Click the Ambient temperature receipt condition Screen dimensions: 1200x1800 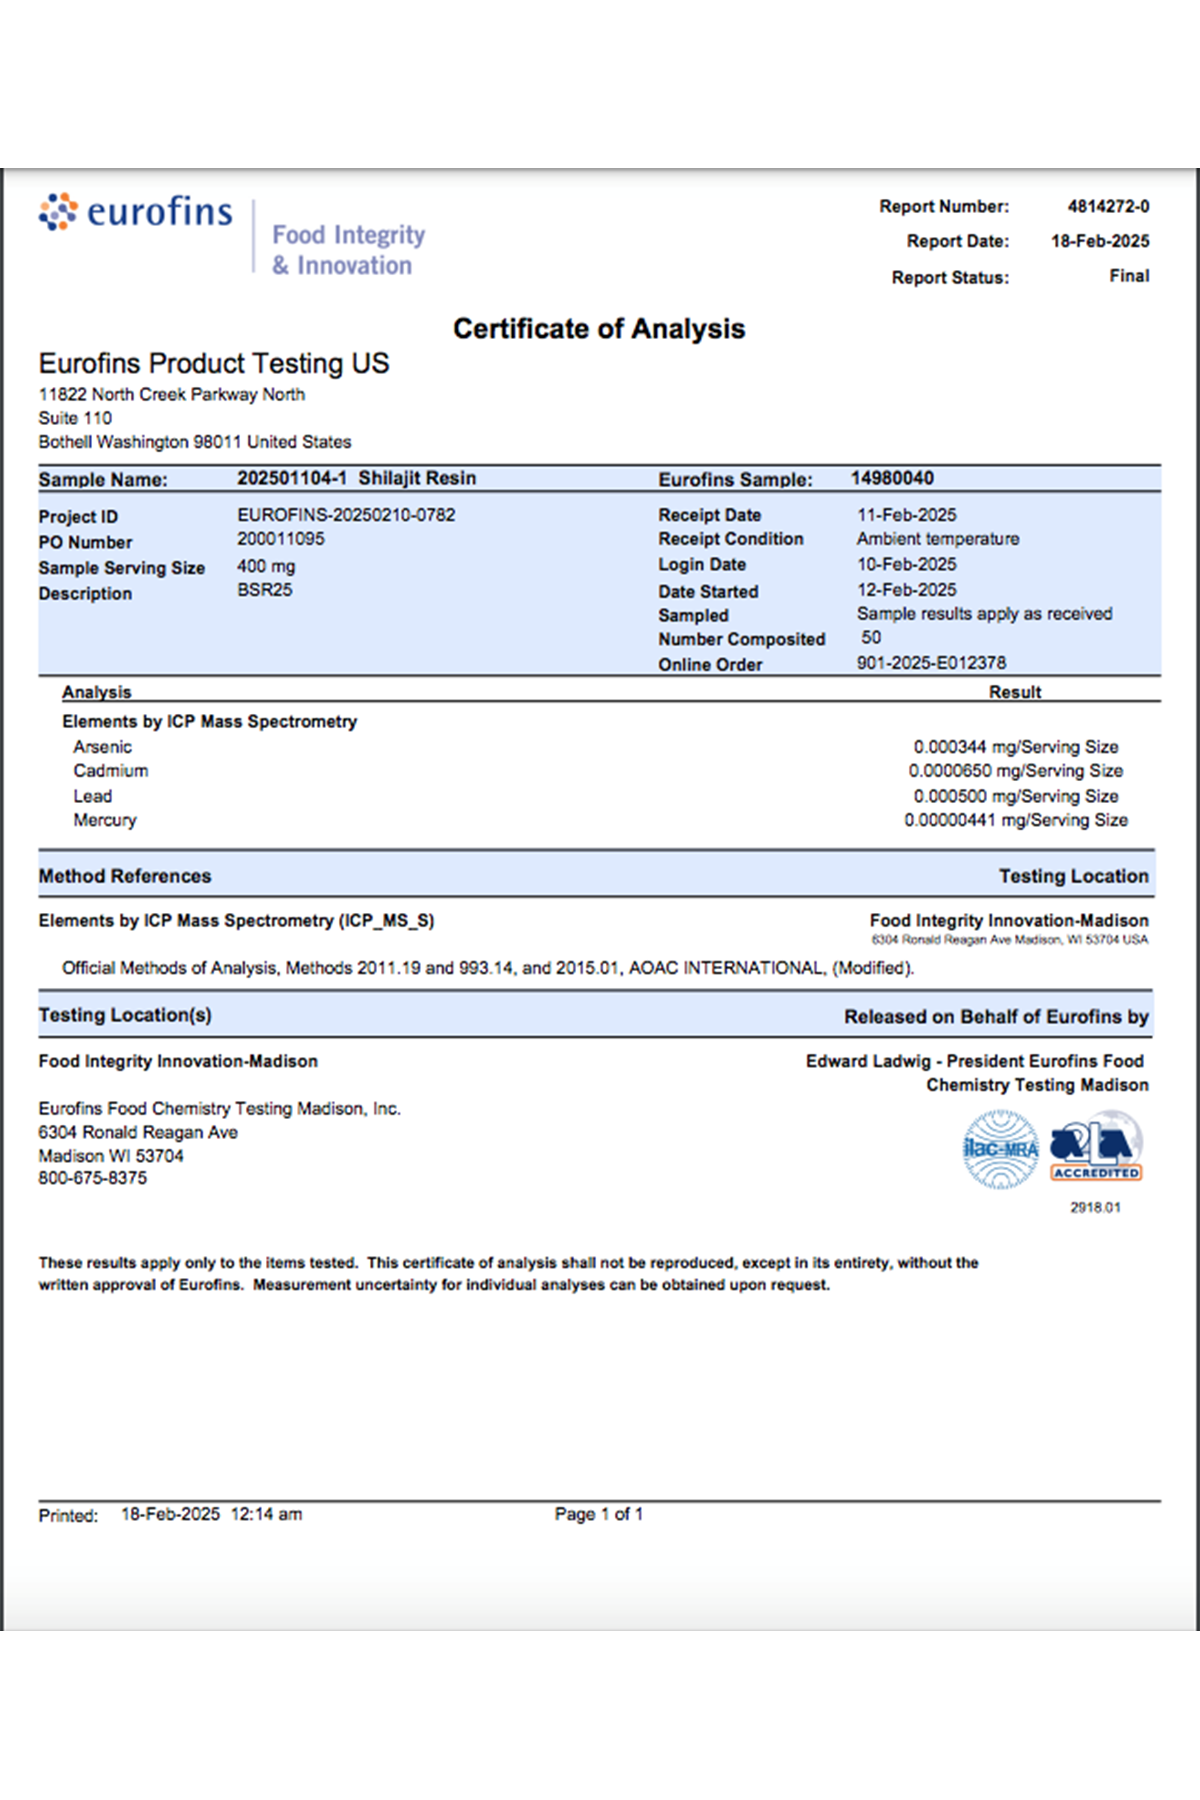(x=938, y=539)
